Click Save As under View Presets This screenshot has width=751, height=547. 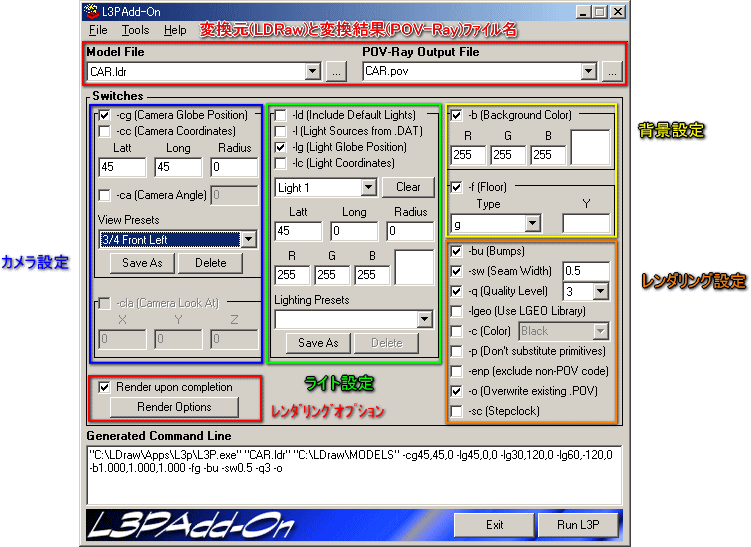(x=142, y=263)
